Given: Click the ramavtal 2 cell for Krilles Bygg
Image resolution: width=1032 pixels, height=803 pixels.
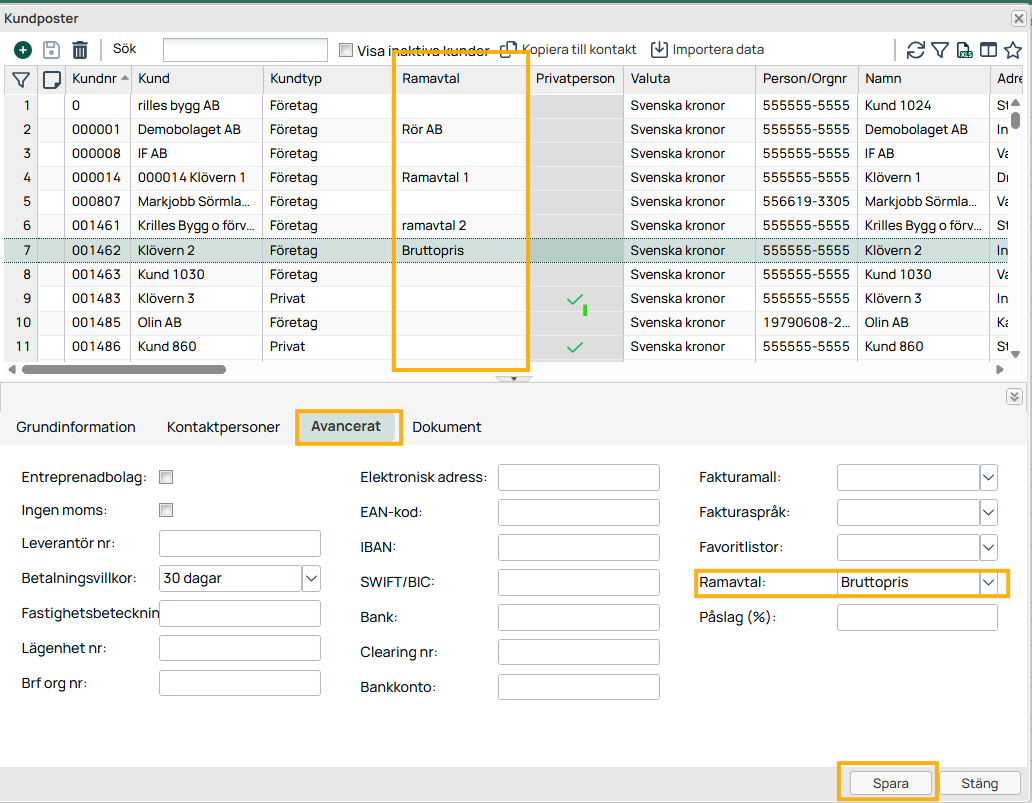Looking at the screenshot, I should click(461, 226).
